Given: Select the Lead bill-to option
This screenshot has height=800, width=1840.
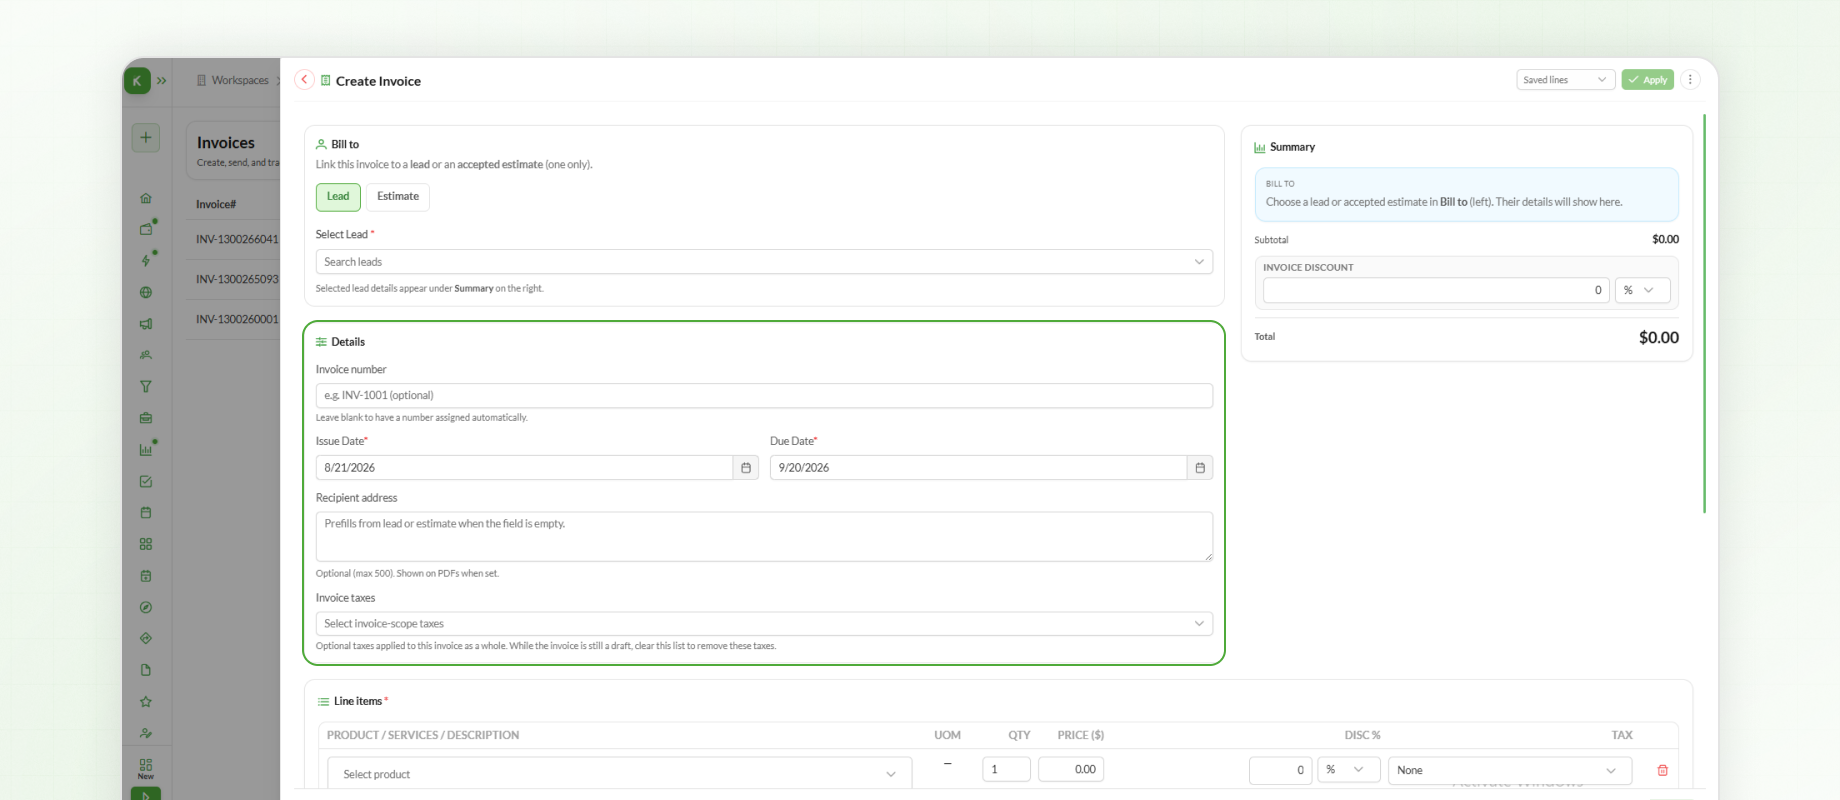Looking at the screenshot, I should [x=338, y=197].
